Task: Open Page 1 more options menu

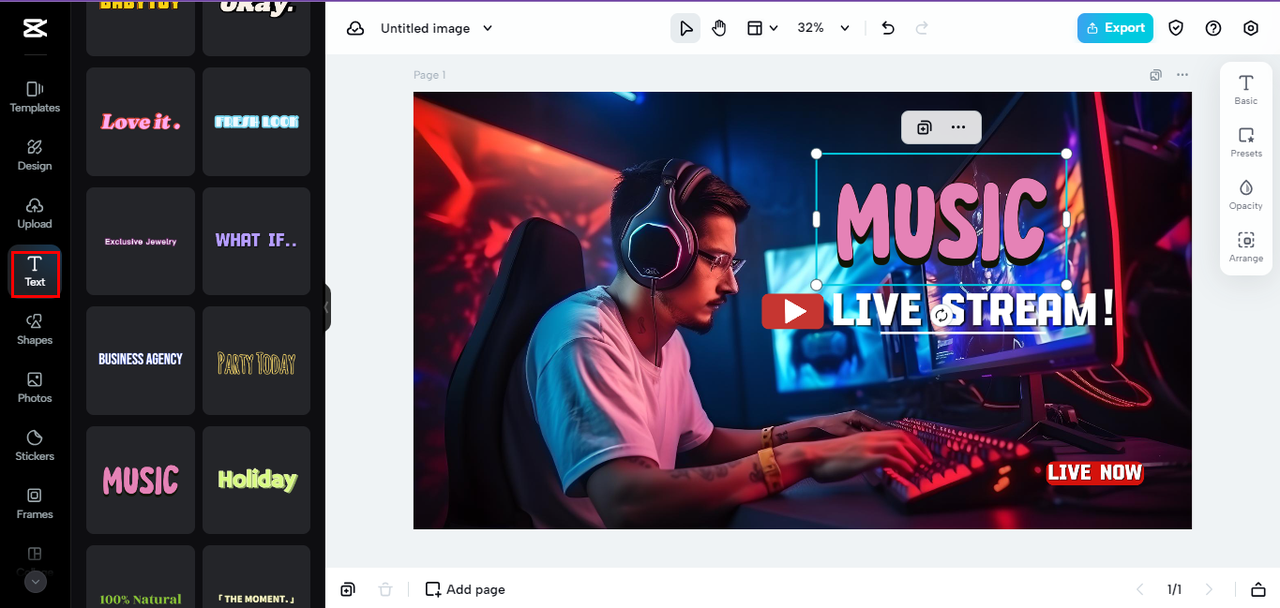Action: click(1182, 75)
